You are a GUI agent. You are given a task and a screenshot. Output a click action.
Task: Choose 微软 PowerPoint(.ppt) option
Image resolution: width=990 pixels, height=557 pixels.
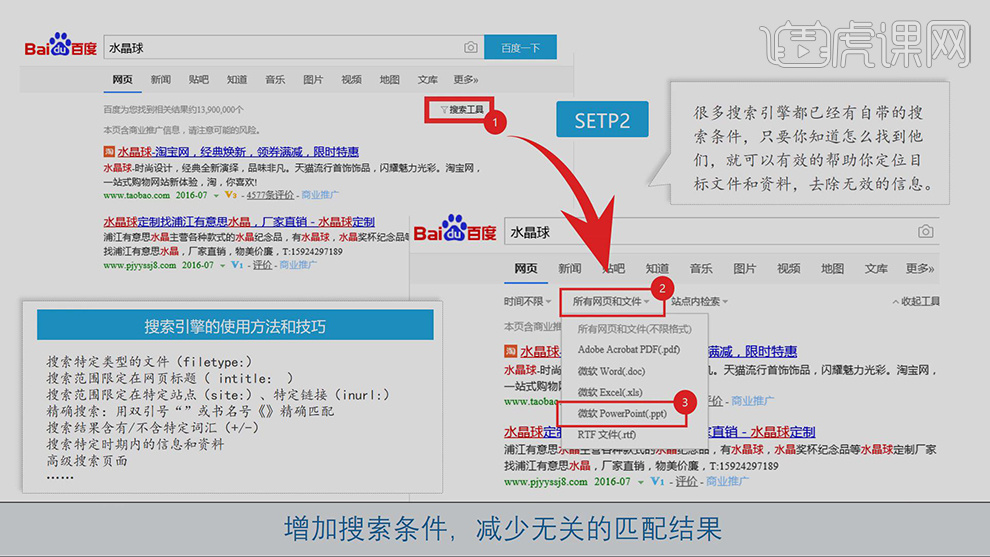coord(622,414)
